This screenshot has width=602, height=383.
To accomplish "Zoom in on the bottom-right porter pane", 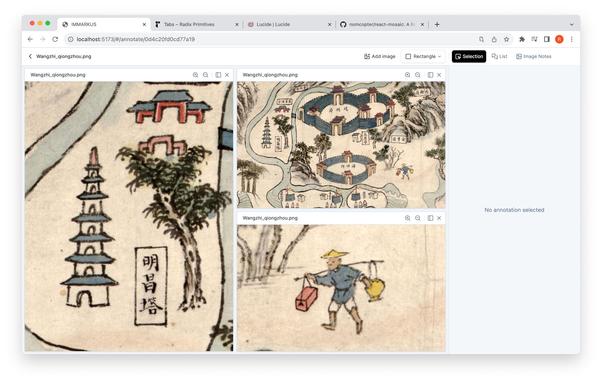I will coord(407,218).
